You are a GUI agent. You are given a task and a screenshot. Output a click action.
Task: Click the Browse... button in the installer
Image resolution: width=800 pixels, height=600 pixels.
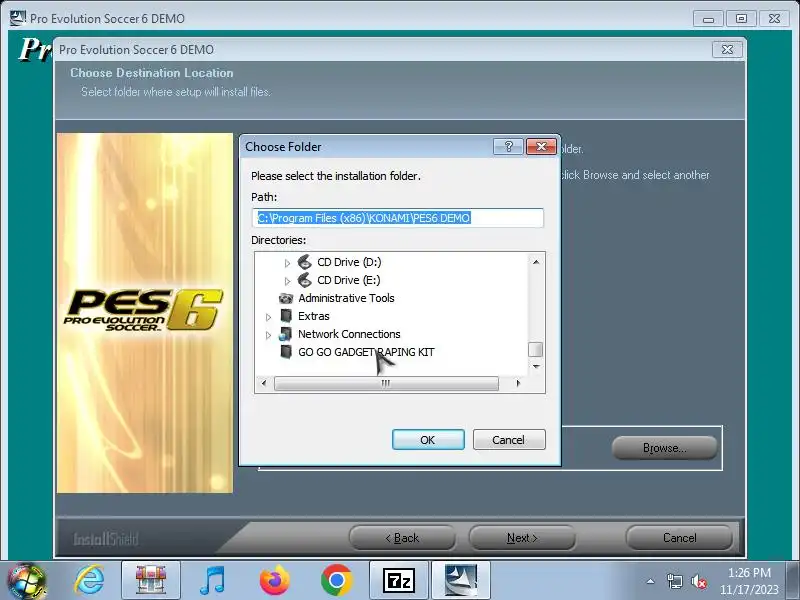(x=664, y=448)
